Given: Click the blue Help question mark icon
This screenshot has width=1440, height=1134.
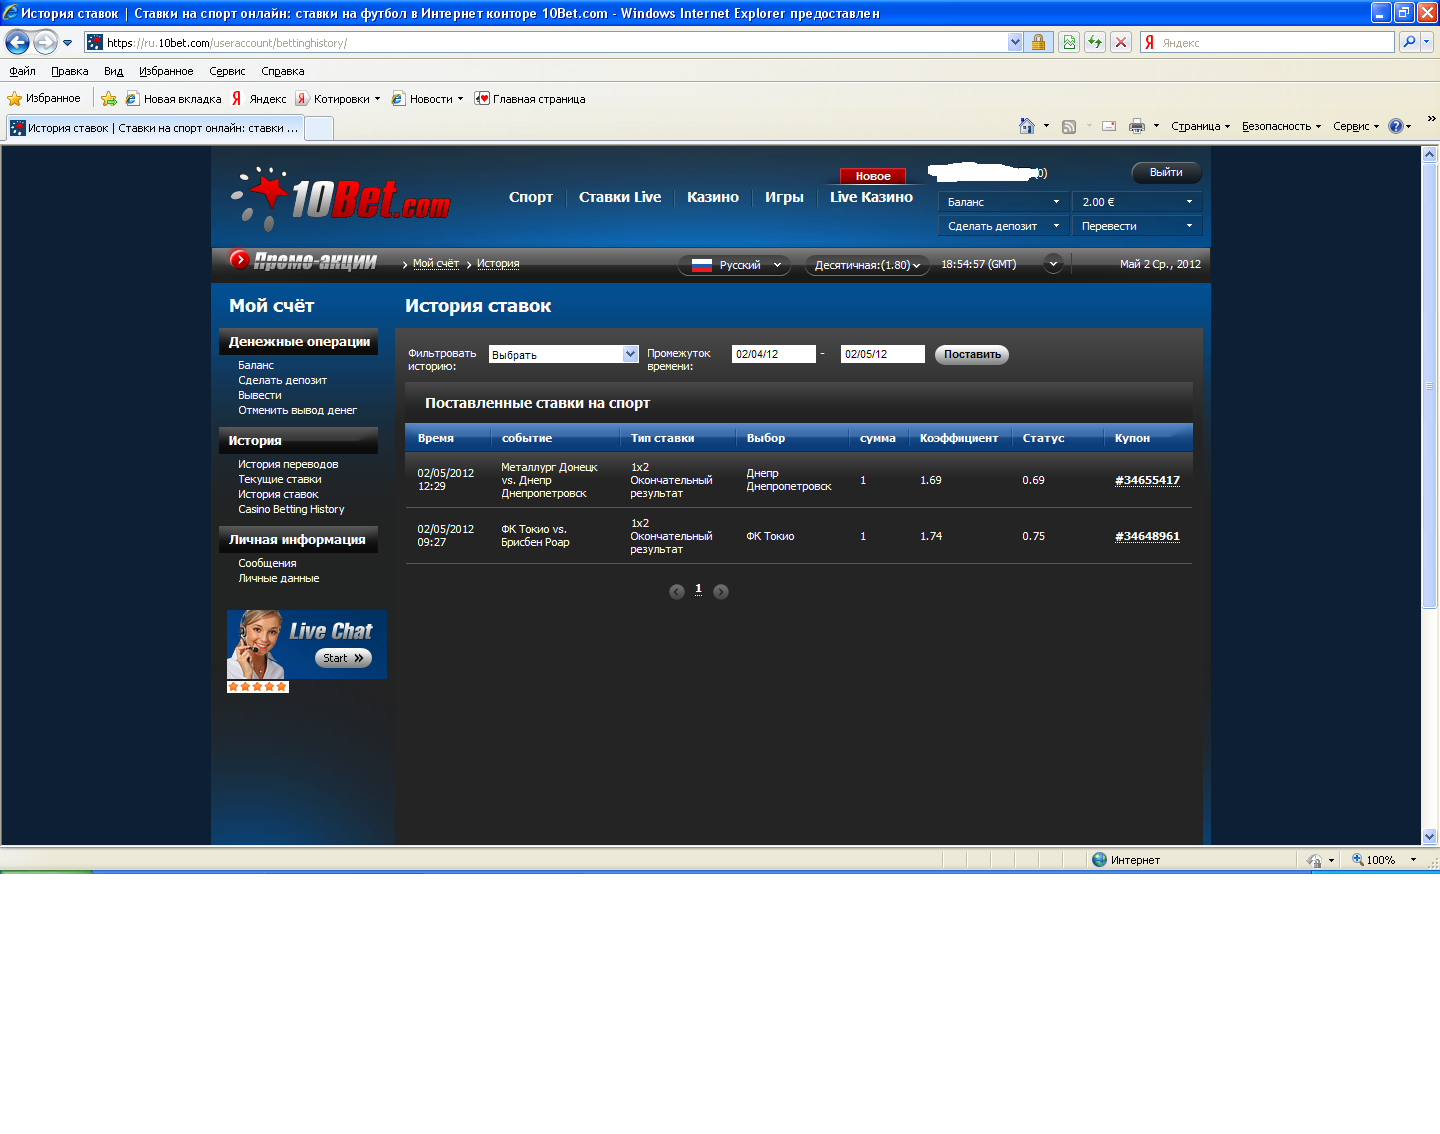Looking at the screenshot, I should (1396, 126).
